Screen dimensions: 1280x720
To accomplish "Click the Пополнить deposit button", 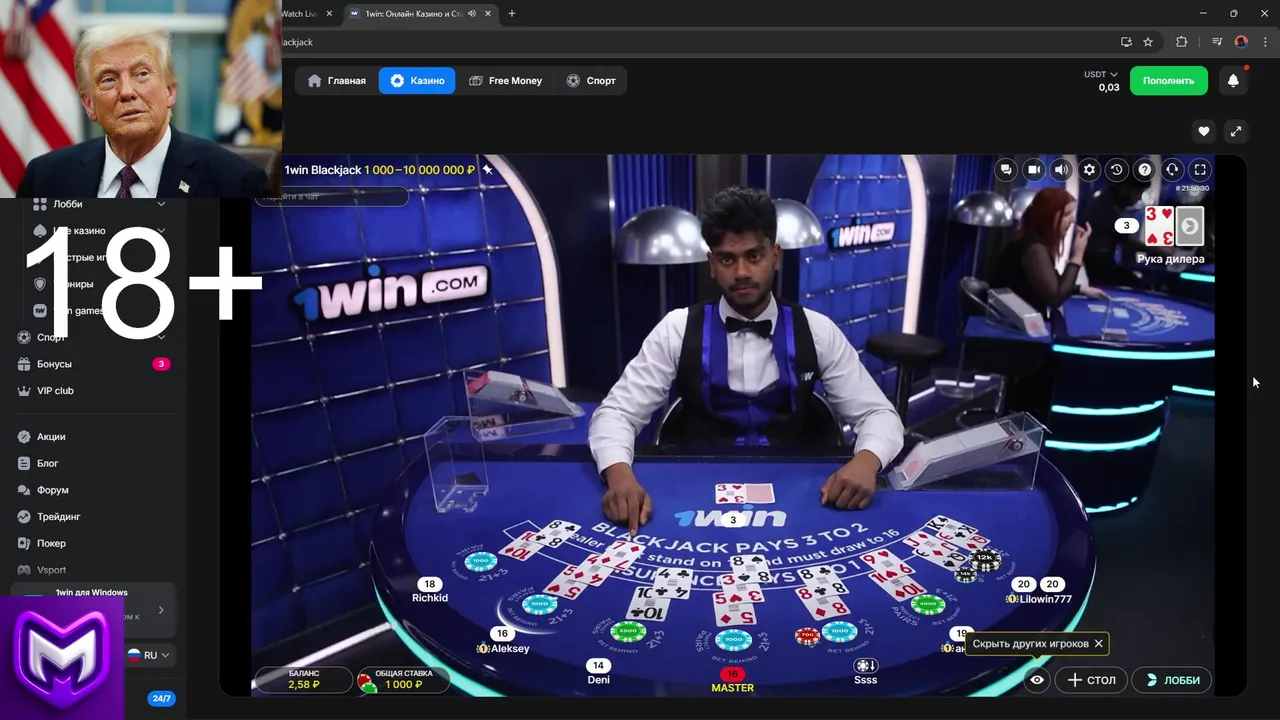I will [x=1169, y=81].
